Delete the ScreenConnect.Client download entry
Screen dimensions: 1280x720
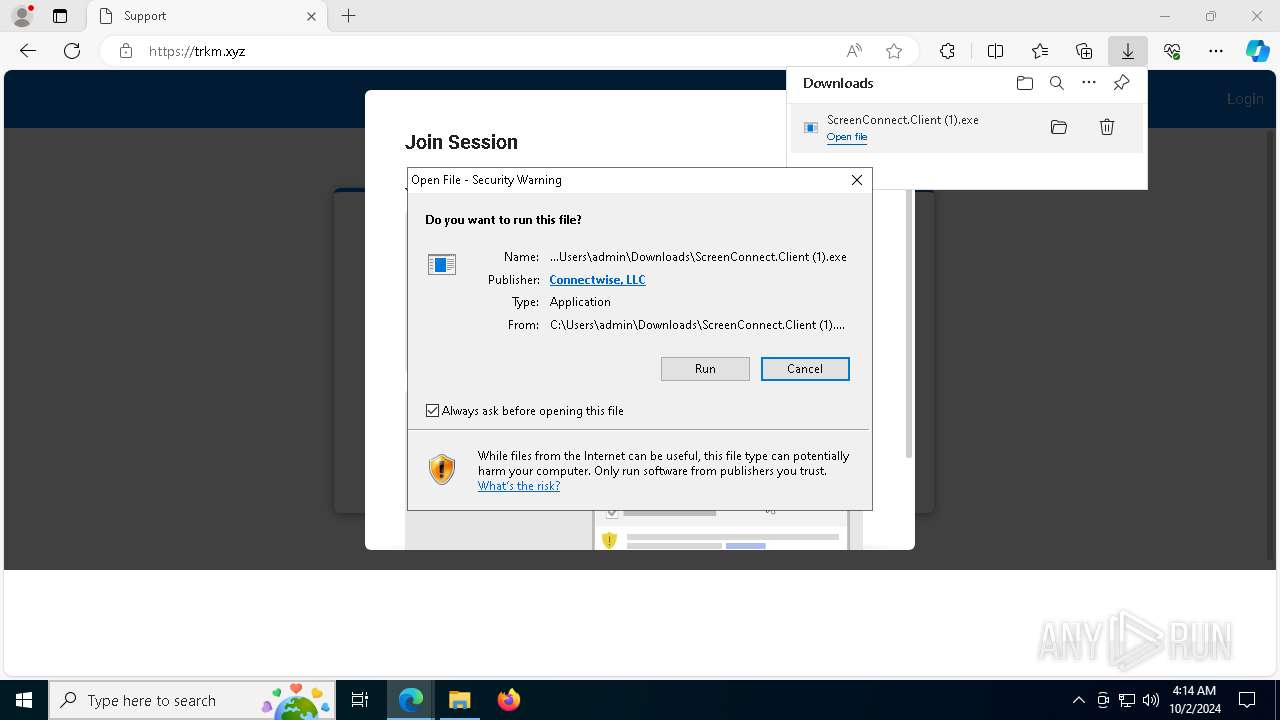click(x=1107, y=127)
